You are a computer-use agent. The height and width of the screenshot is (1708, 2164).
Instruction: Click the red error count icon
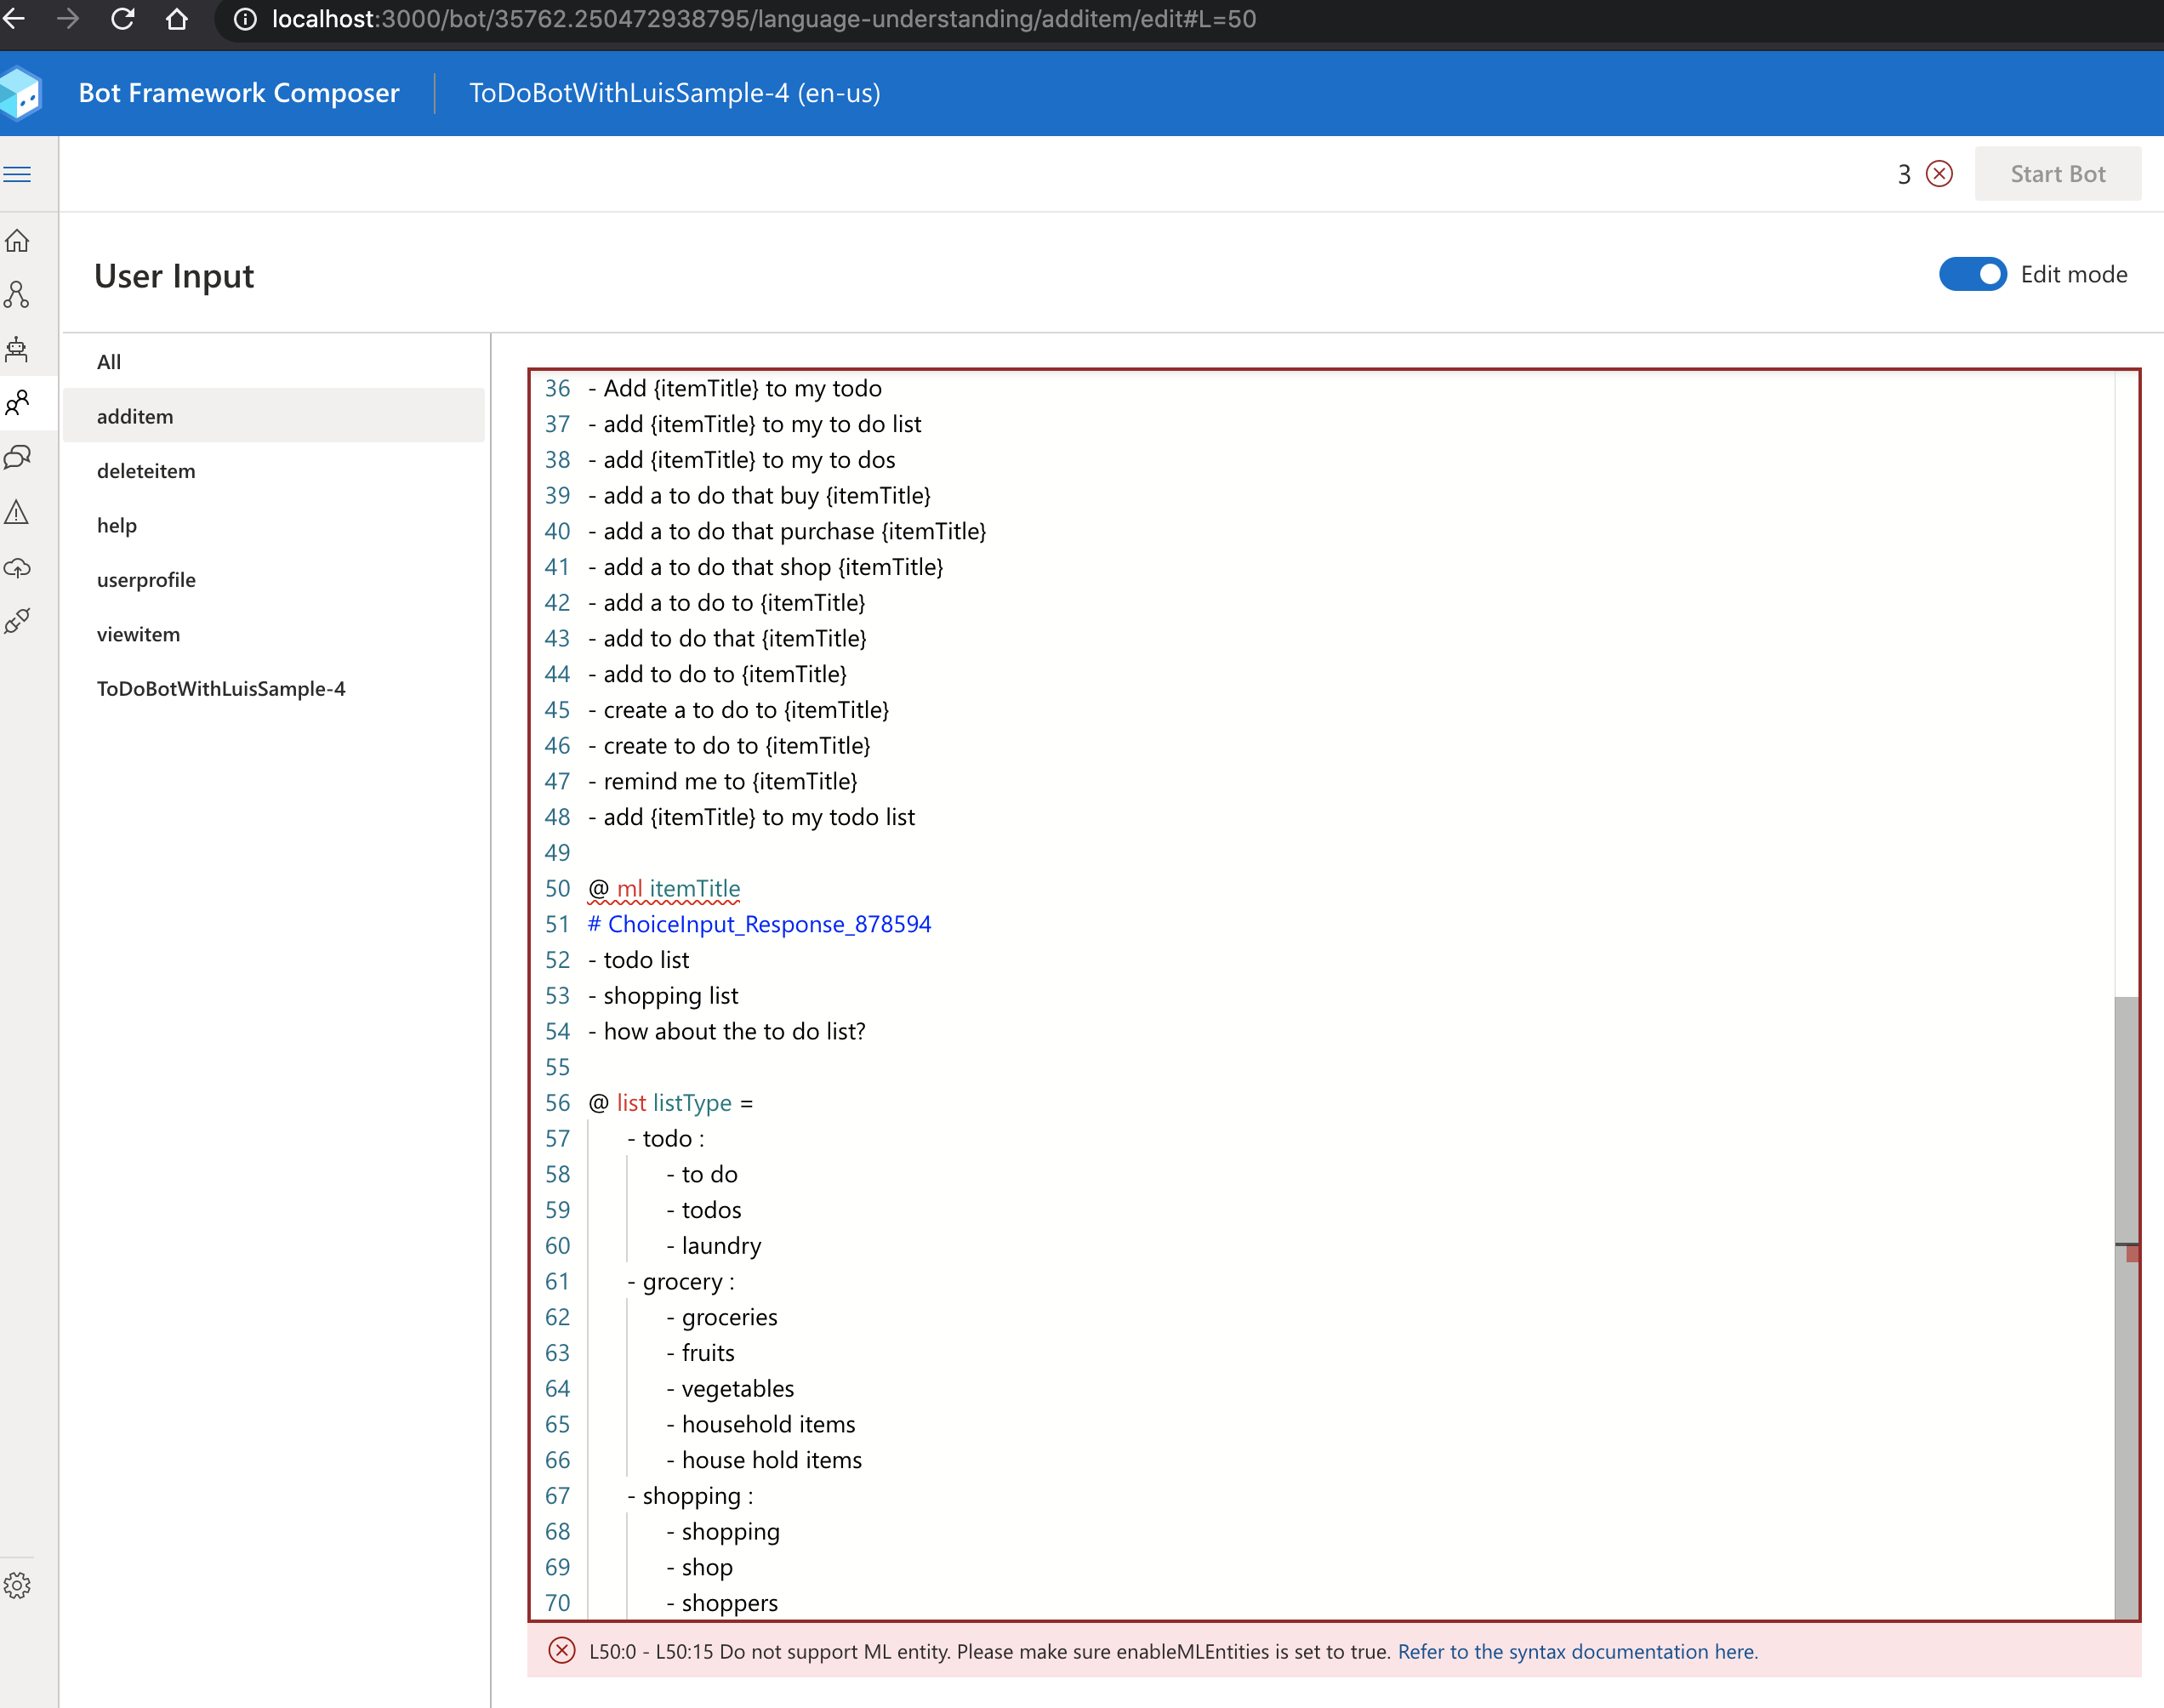pyautogui.click(x=1939, y=174)
